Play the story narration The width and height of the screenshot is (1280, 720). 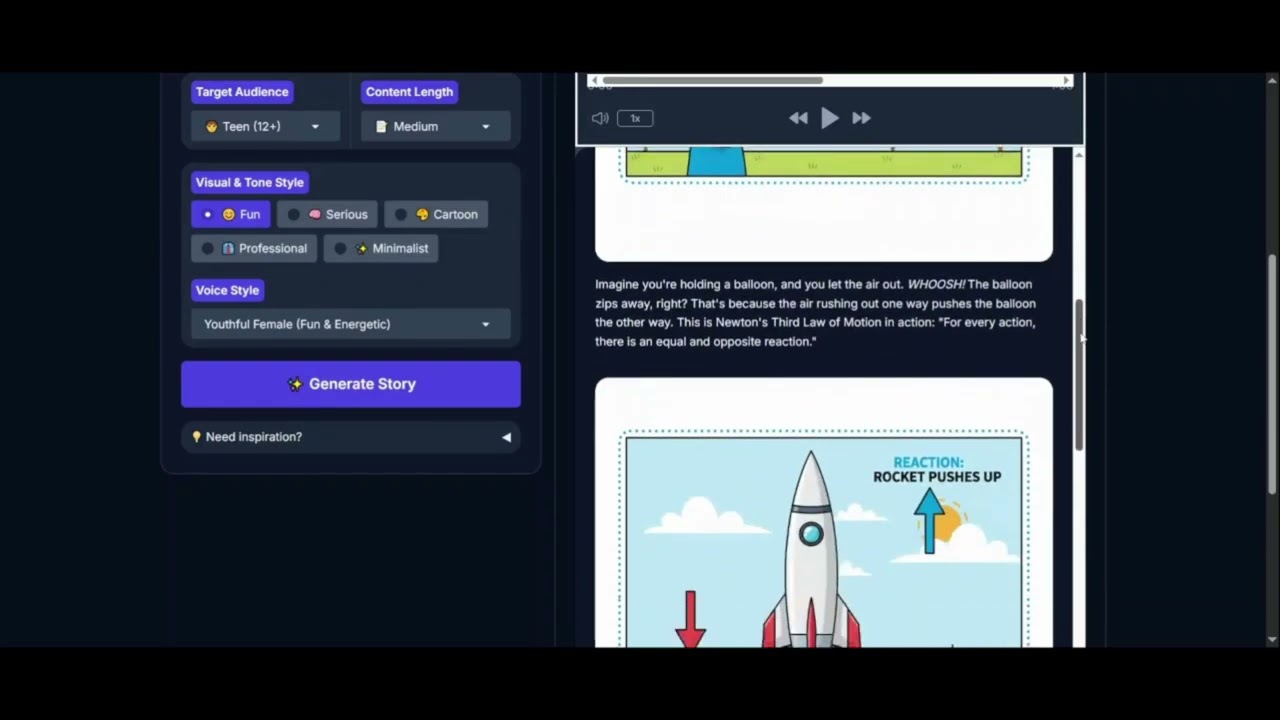830,118
